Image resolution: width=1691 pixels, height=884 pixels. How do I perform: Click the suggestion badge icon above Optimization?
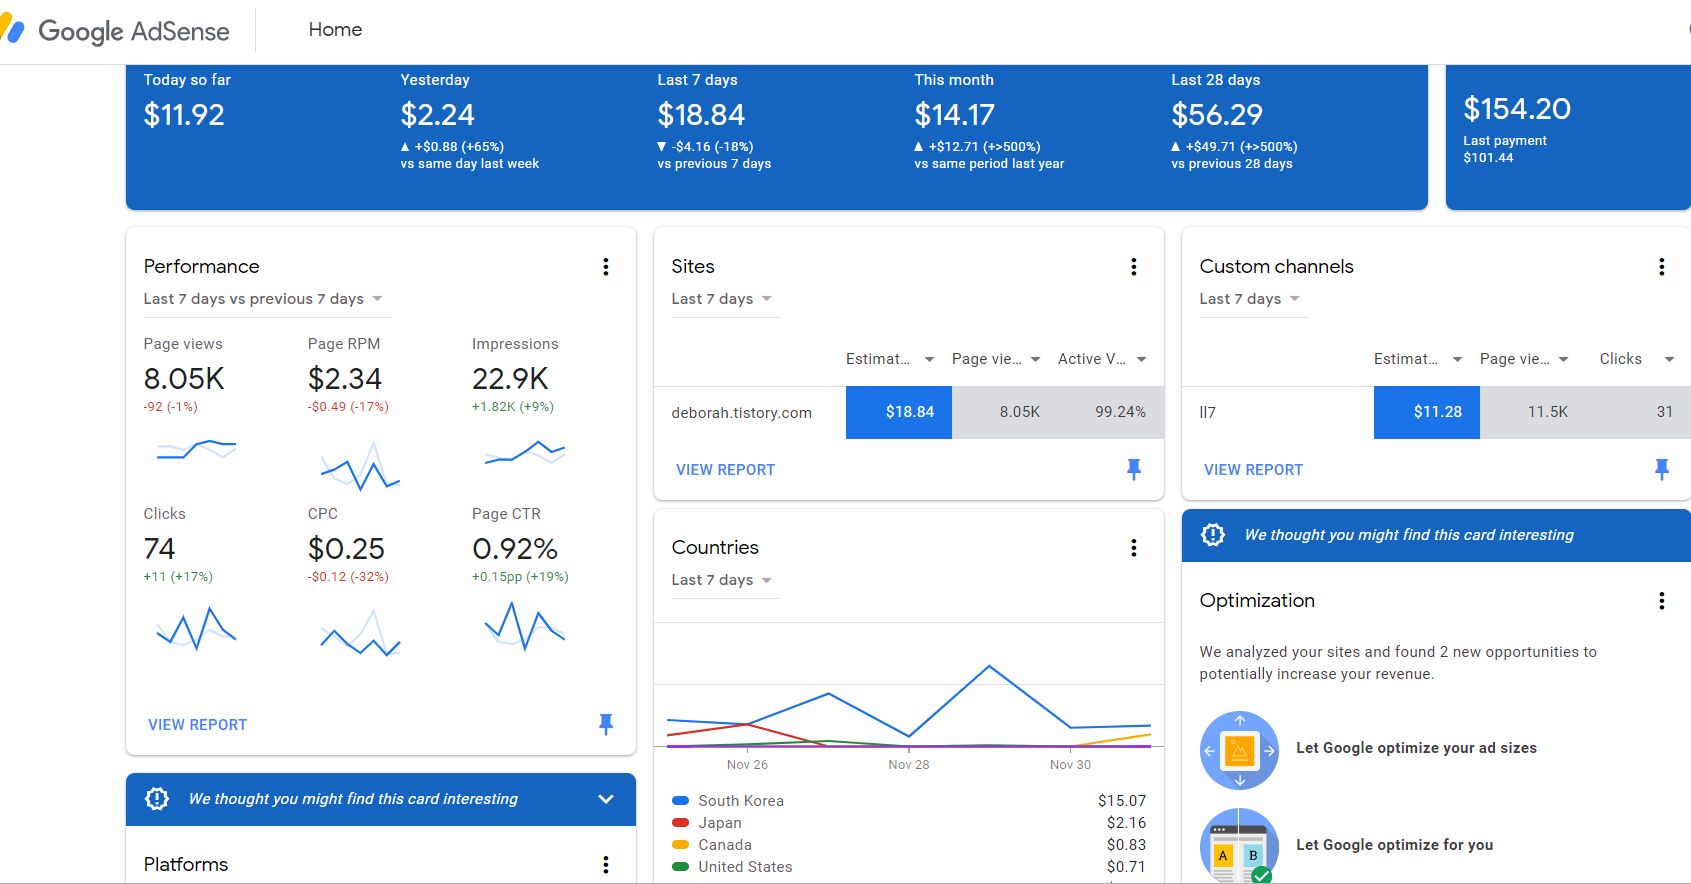tap(1212, 535)
